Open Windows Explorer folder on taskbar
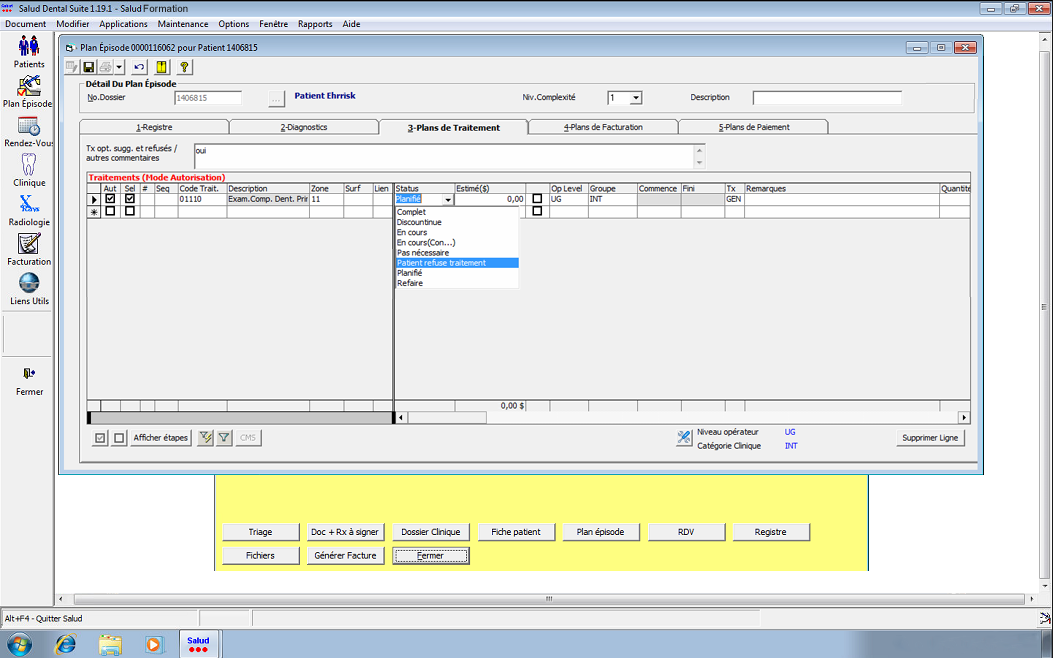This screenshot has height=658, width=1053. [x=110, y=645]
